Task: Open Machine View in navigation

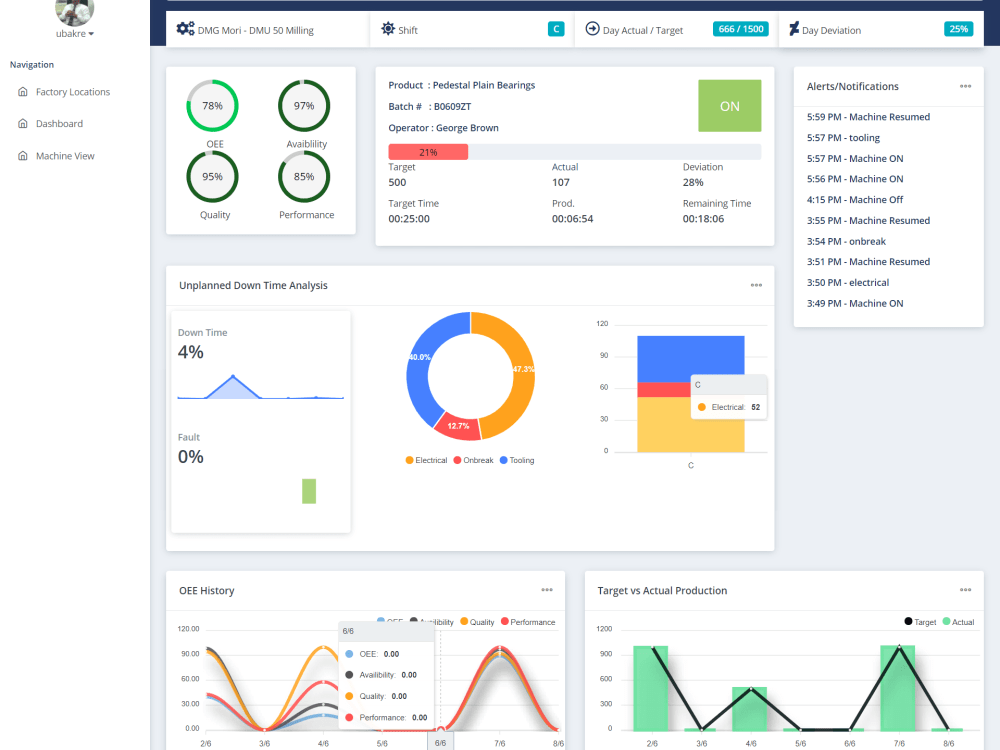Action: (x=65, y=156)
